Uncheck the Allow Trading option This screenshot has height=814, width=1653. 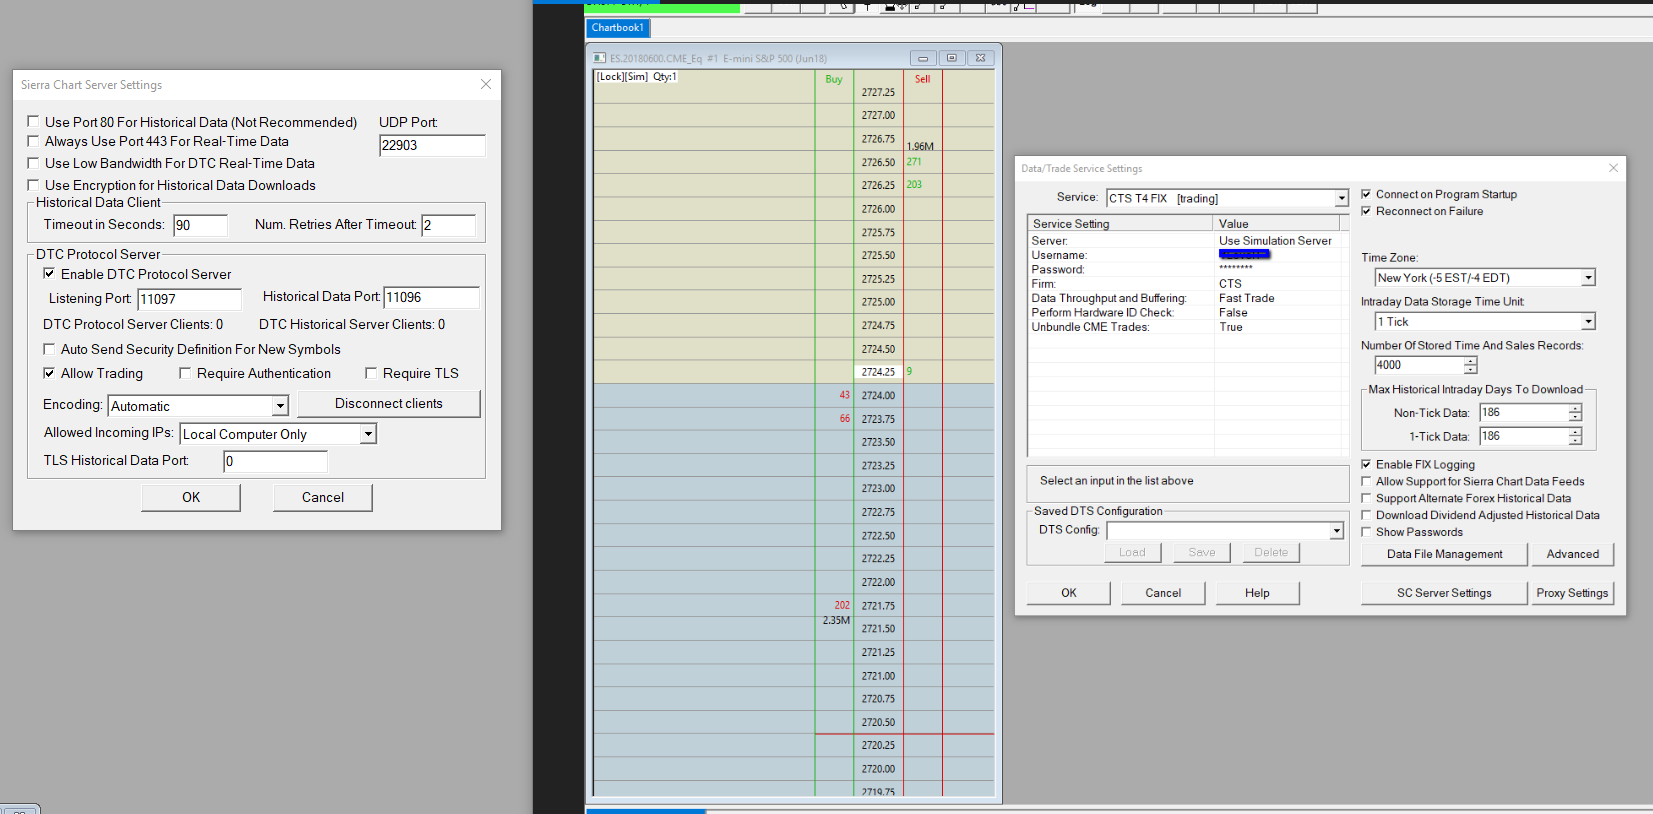tap(49, 373)
